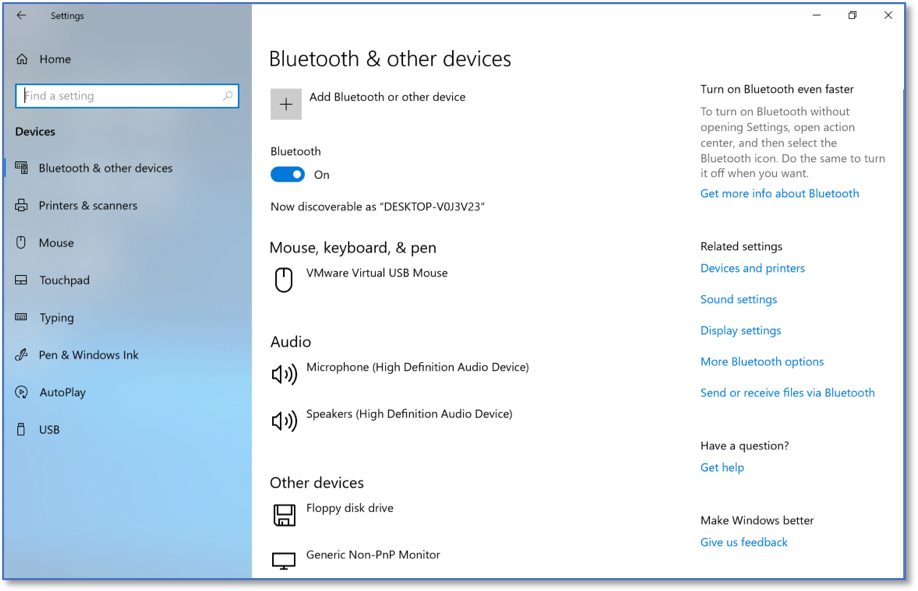The image size is (918, 591).
Task: Click the Home icon in sidebar
Action: [x=22, y=59]
